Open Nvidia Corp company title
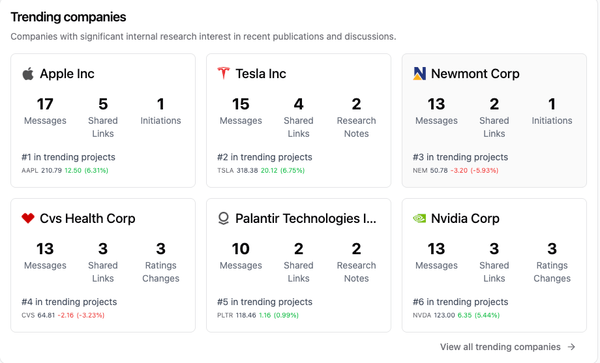 pyautogui.click(x=465, y=218)
